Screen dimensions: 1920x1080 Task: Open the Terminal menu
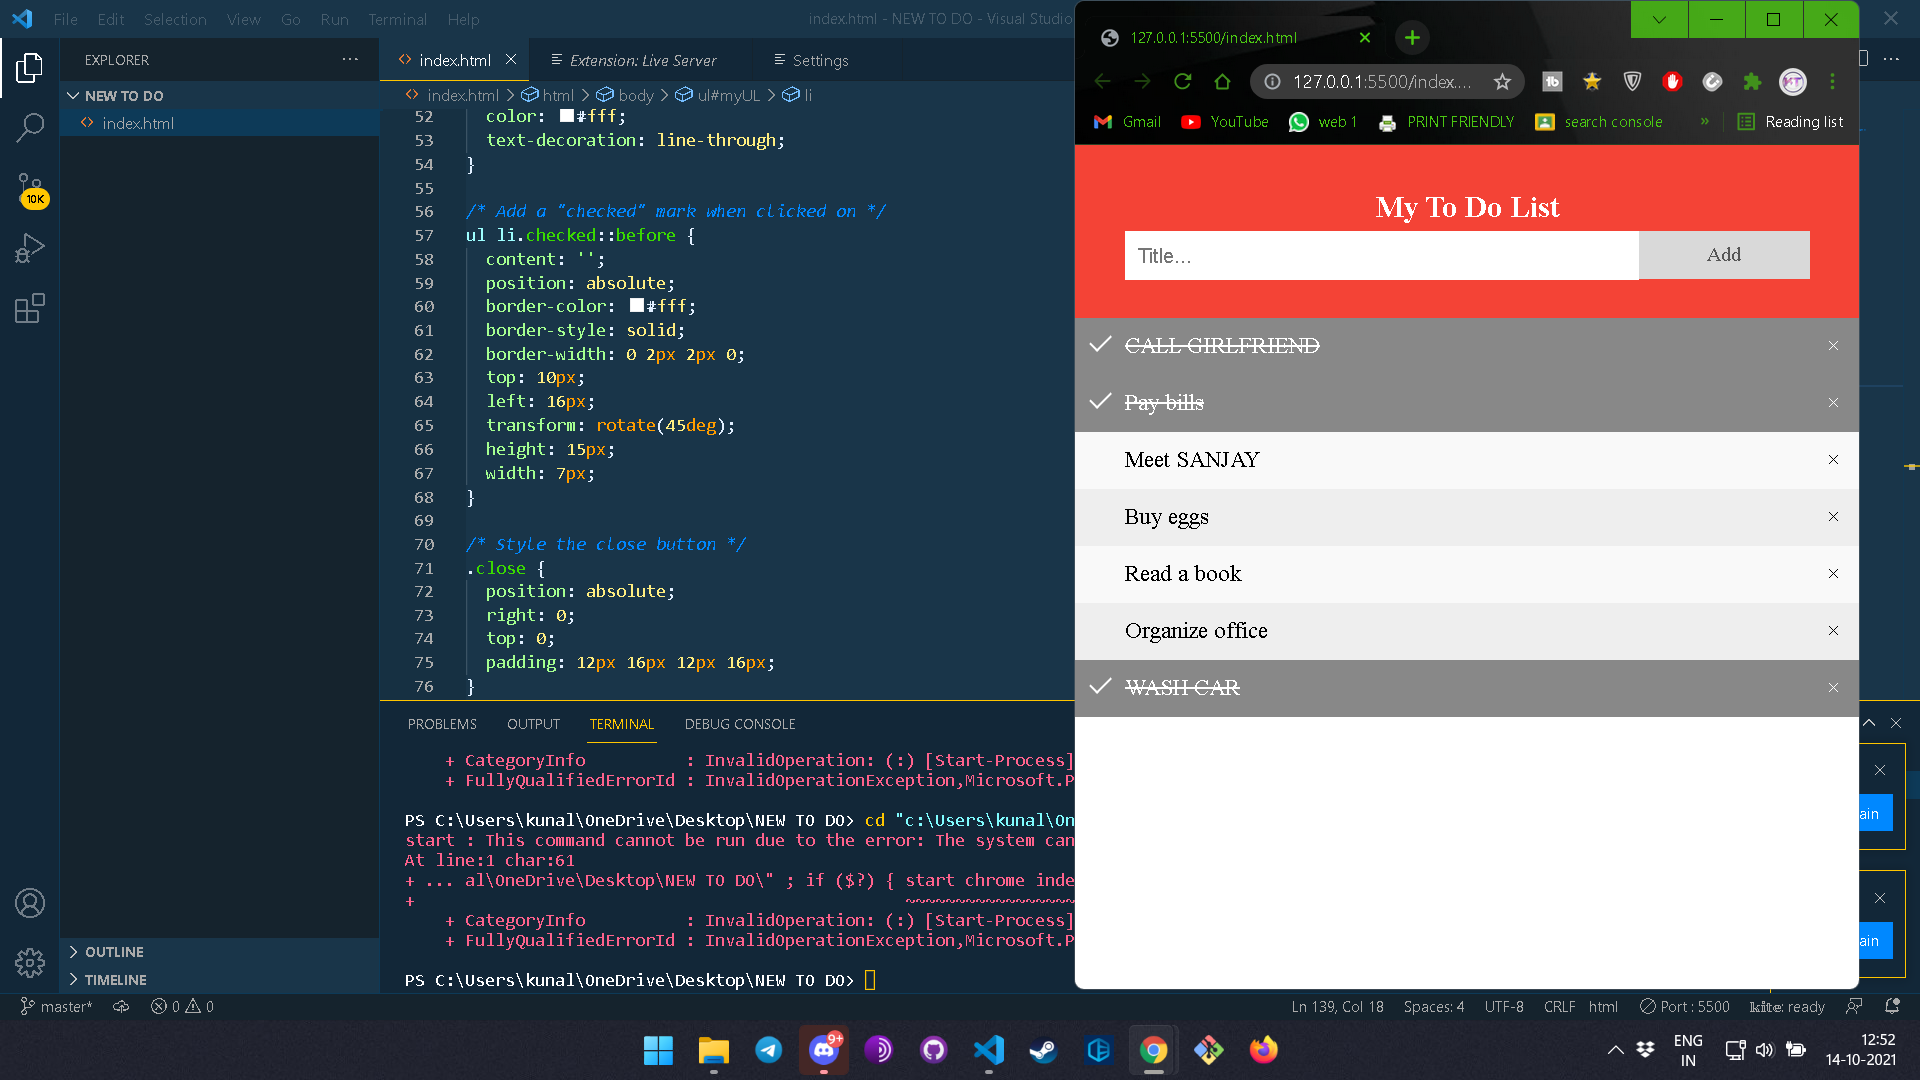click(x=397, y=19)
